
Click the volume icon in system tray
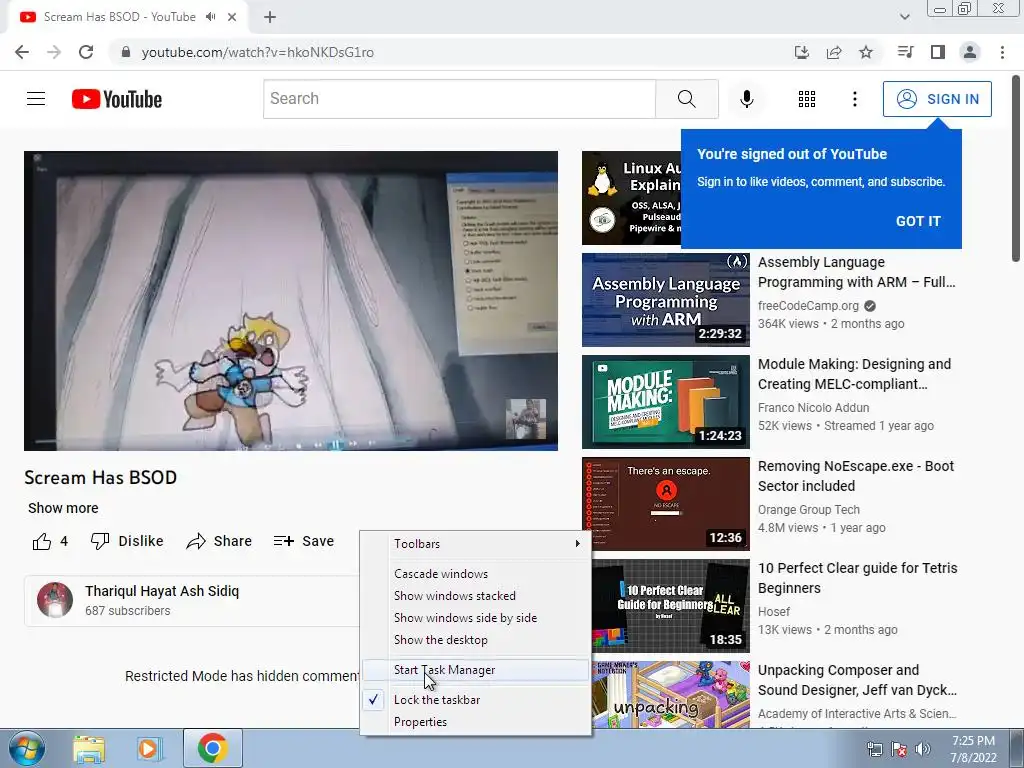pos(923,749)
